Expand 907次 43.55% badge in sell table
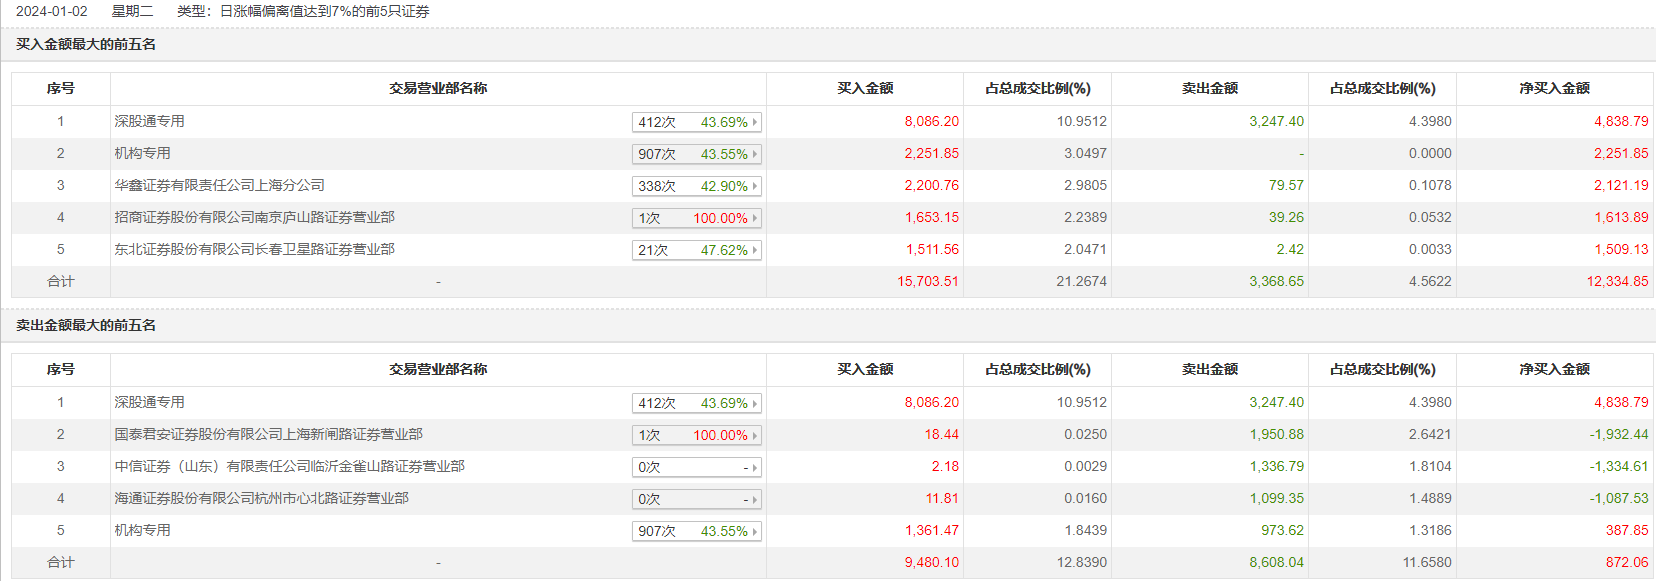Viewport: 1656px width, 581px height. tap(696, 531)
